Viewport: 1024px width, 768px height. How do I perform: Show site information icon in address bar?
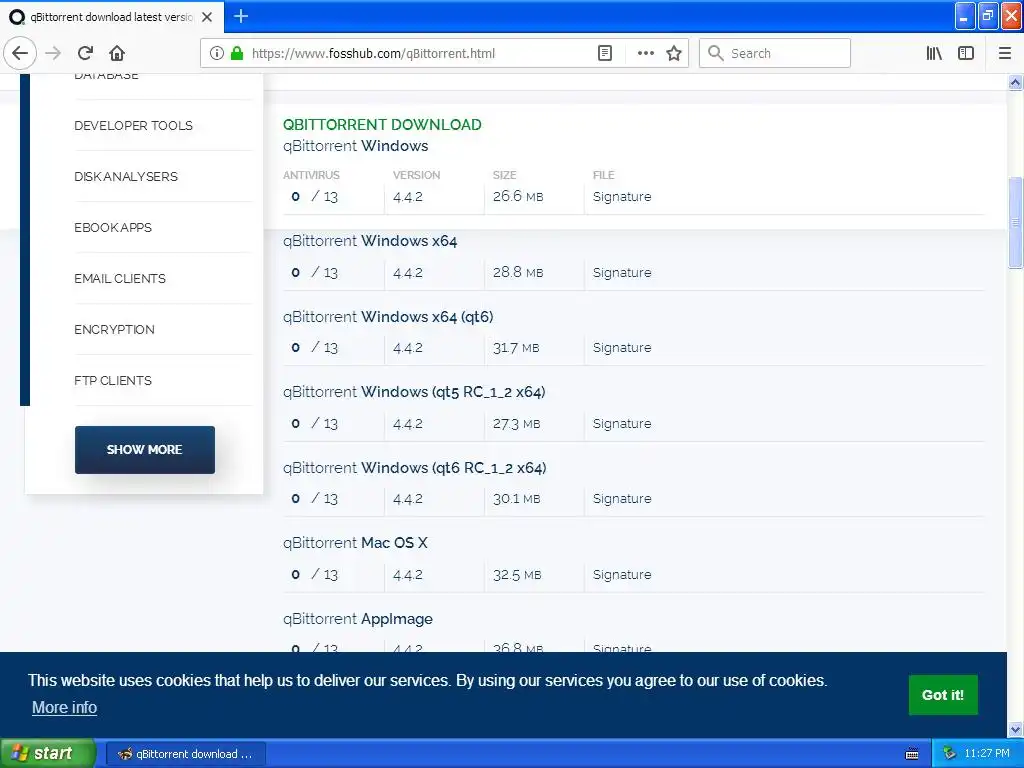pos(217,53)
